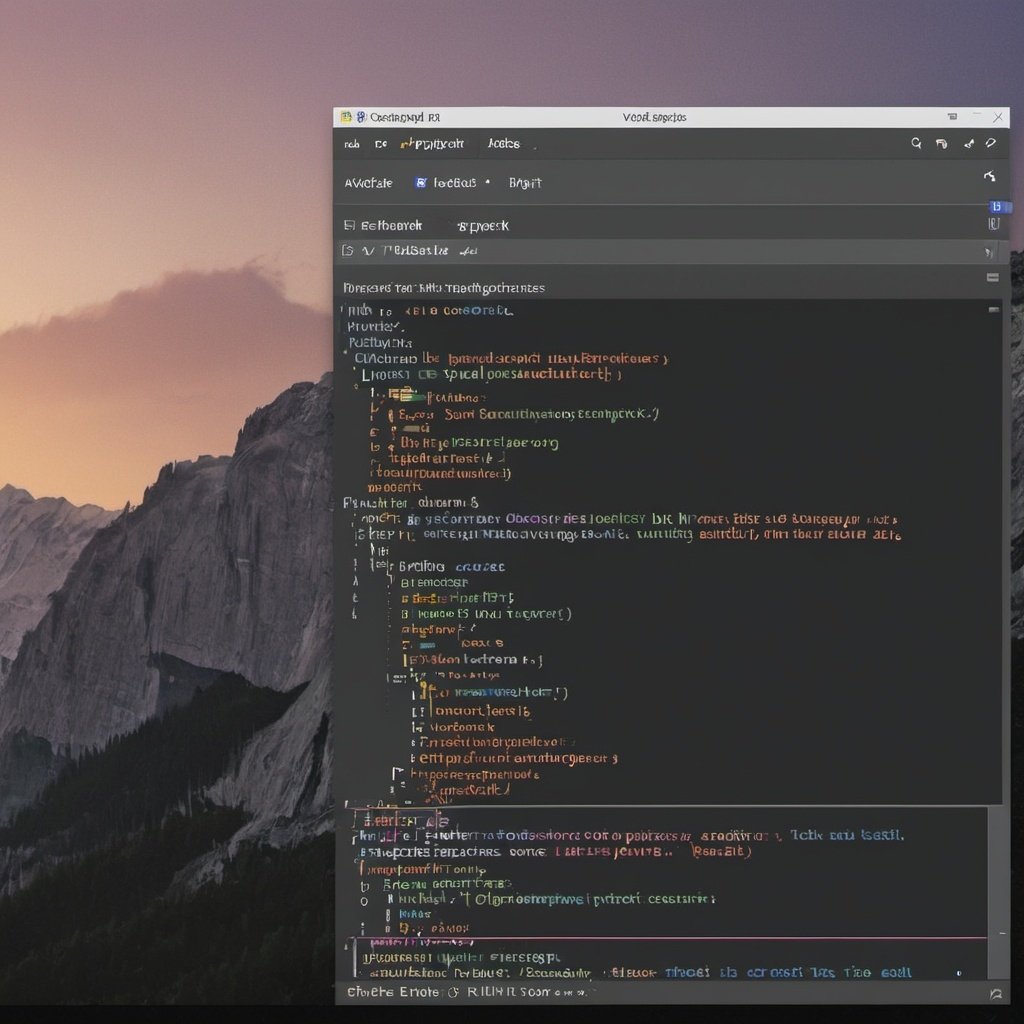Viewport: 1024px width, 1024px height.
Task: Open the Ee menu
Action: 381,144
